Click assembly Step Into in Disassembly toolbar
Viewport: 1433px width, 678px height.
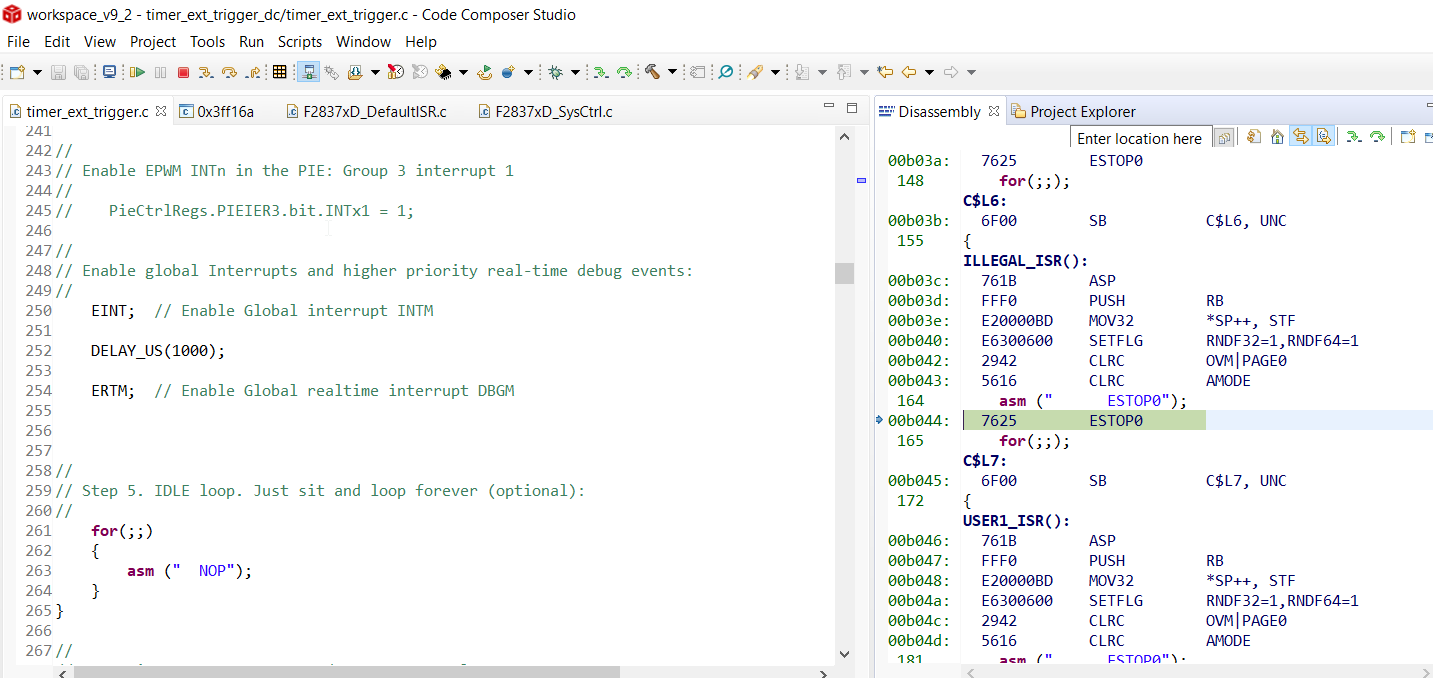1354,137
